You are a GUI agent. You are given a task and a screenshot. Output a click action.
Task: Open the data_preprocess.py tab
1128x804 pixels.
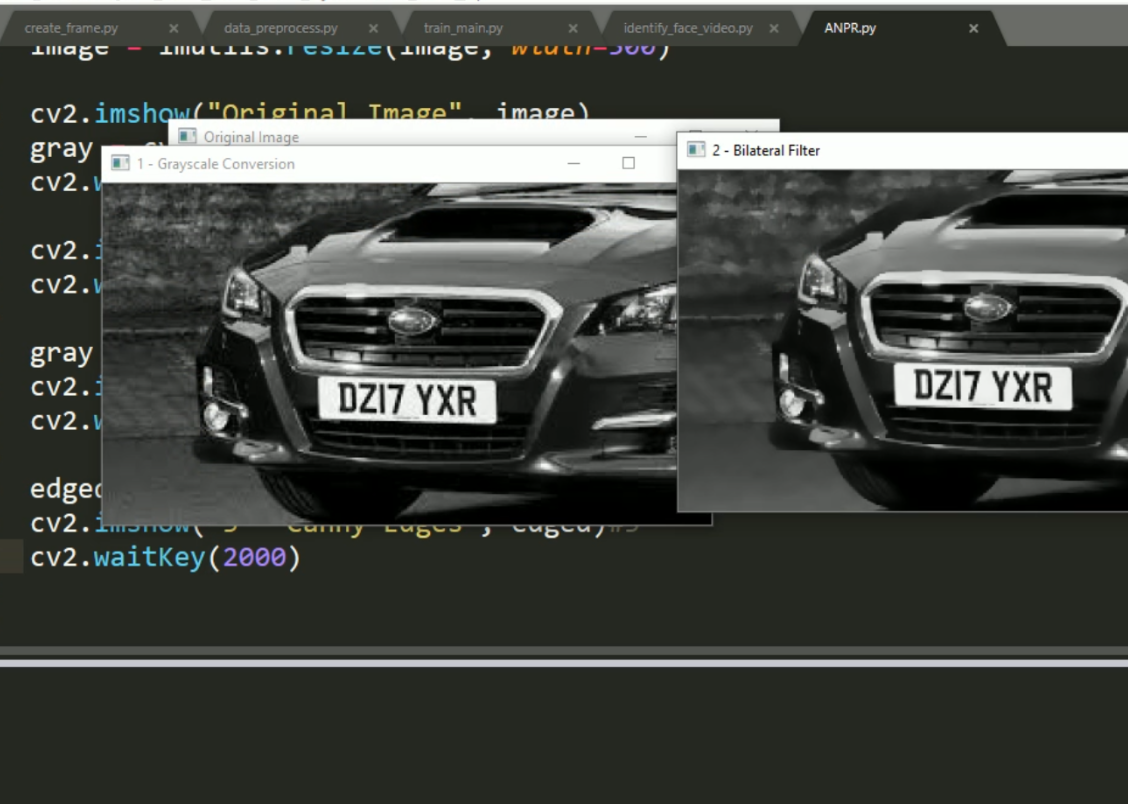280,29
